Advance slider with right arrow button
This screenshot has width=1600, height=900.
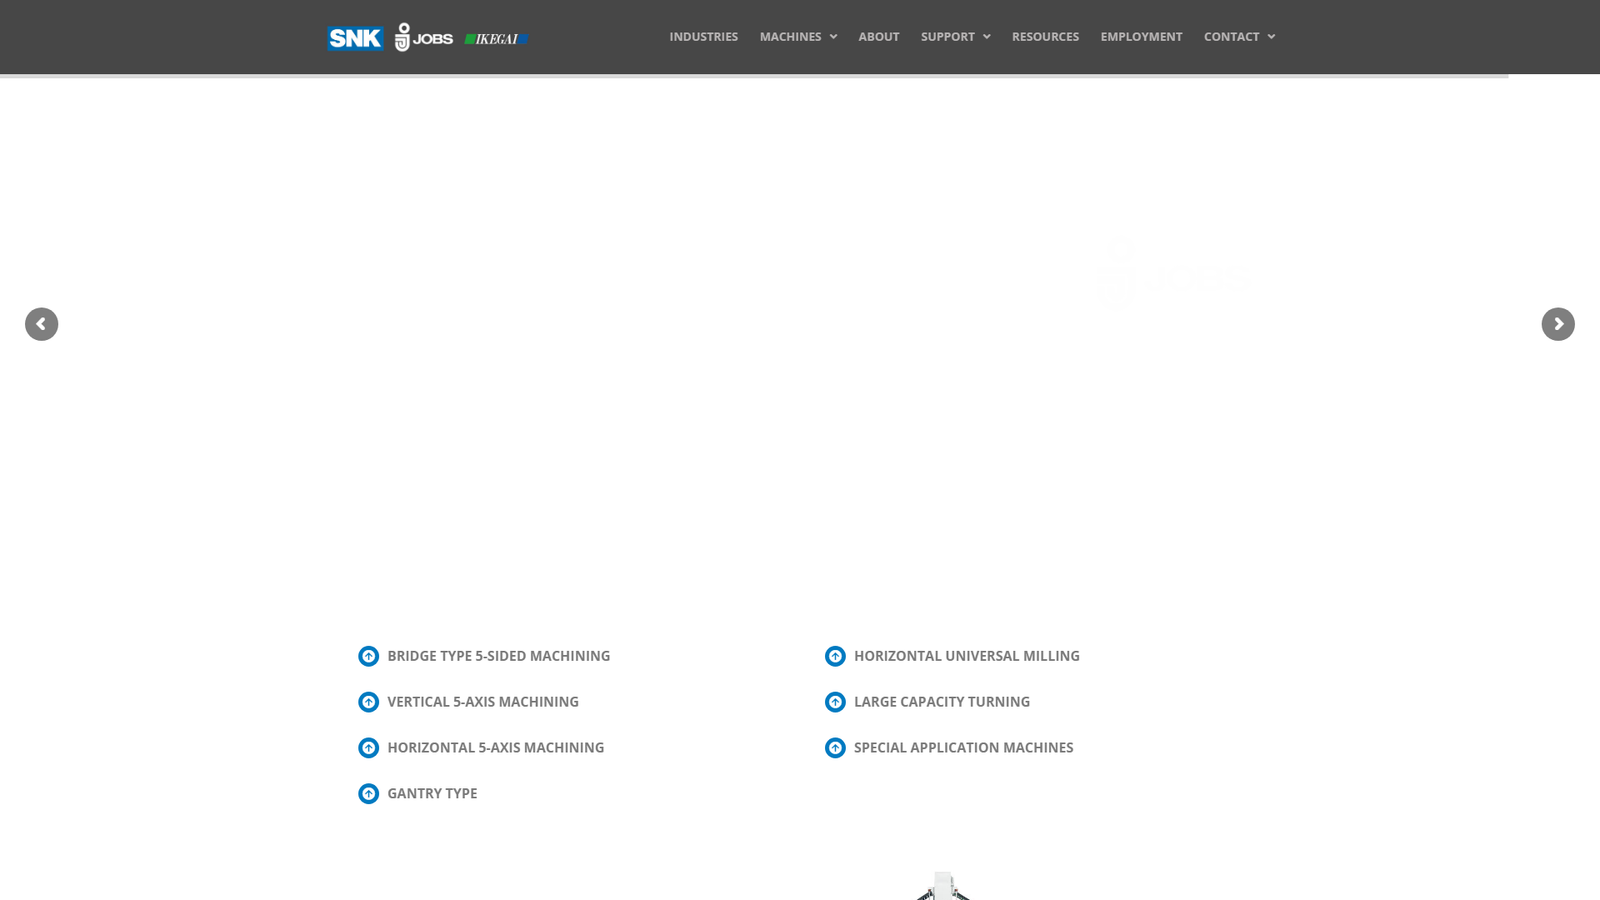(x=1557, y=324)
